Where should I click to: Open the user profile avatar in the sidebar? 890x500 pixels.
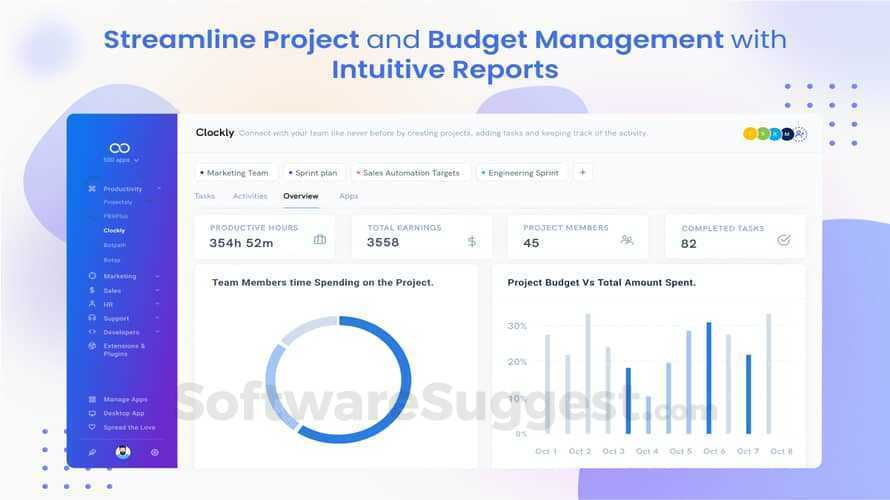pos(123,452)
